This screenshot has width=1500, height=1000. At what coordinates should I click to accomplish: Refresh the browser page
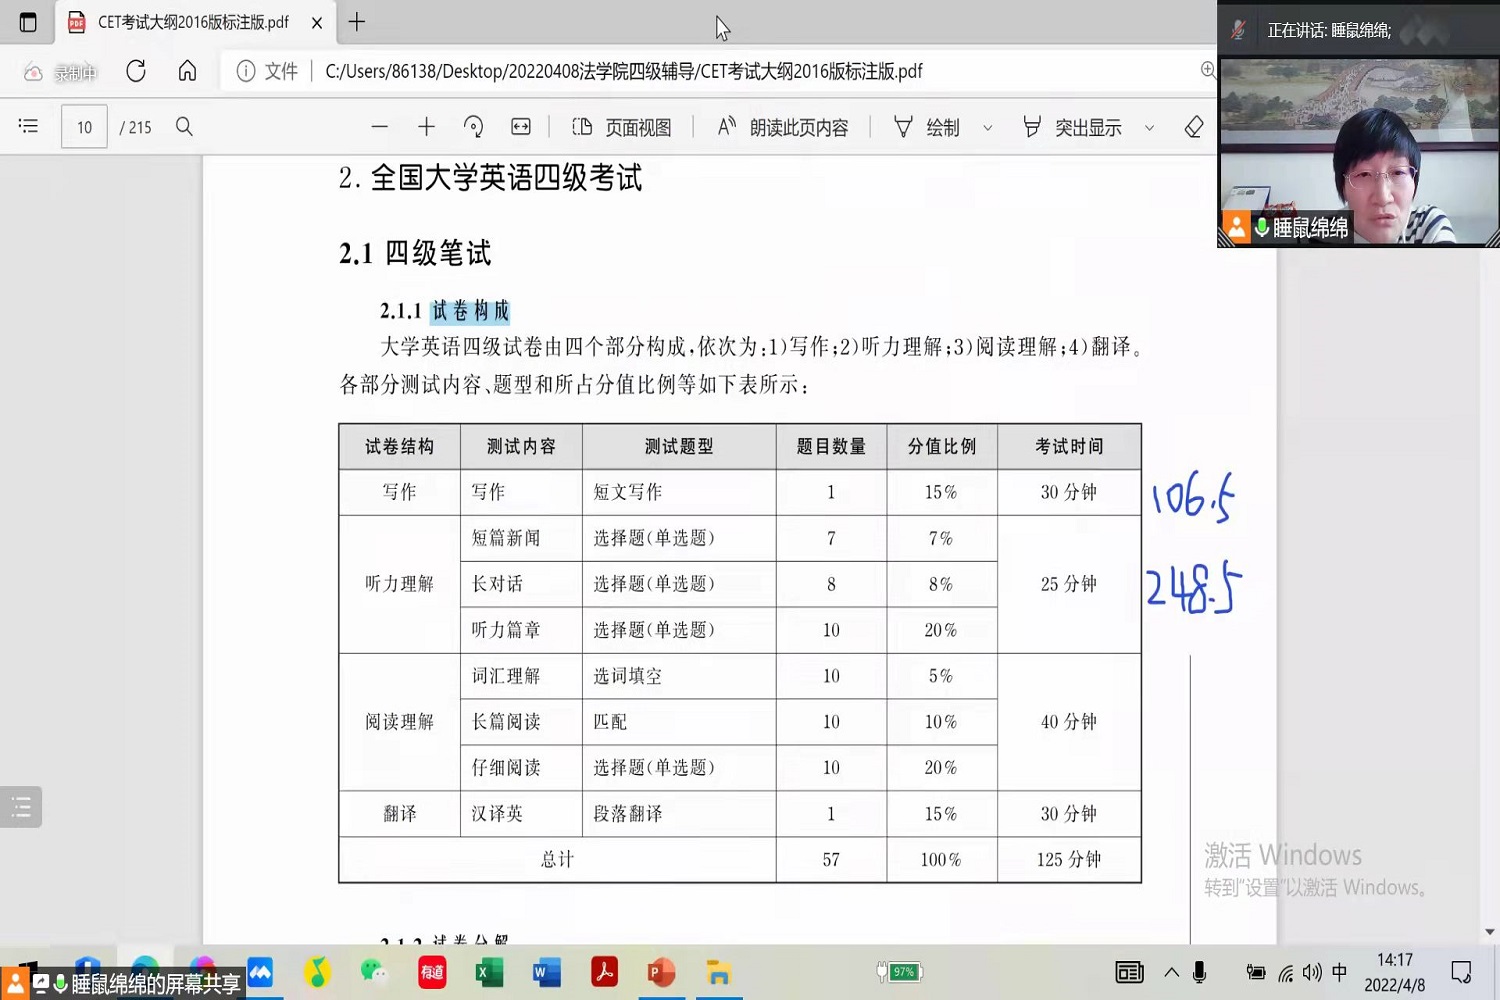136,71
